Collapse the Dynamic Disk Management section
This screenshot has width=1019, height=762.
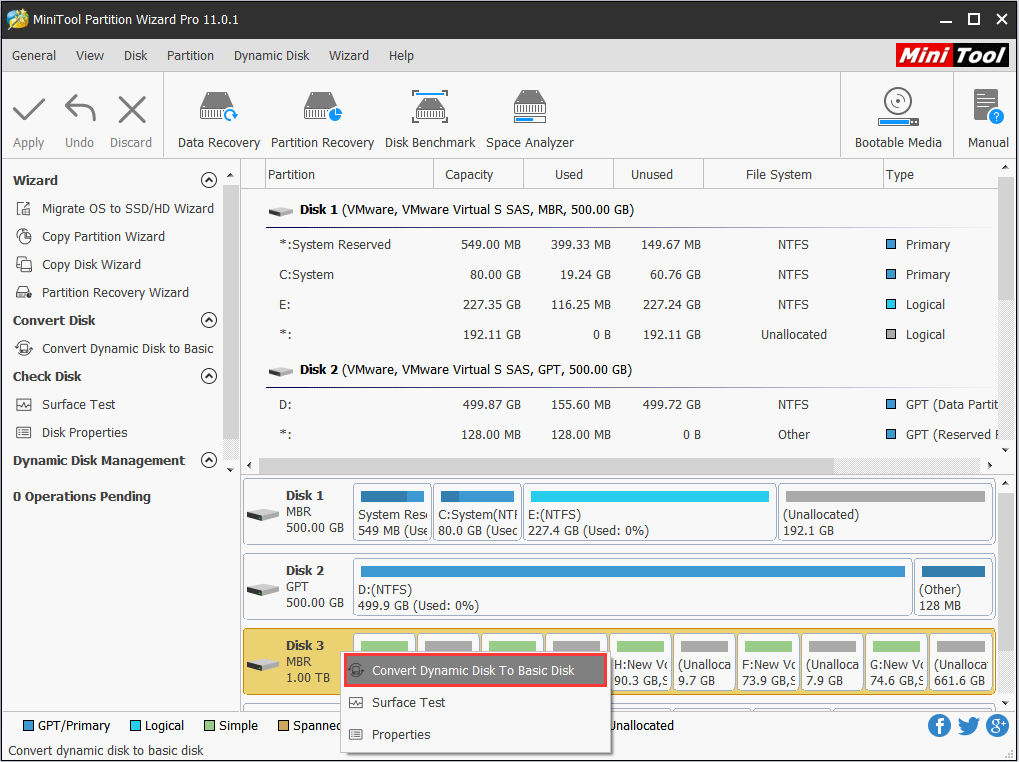pos(208,460)
